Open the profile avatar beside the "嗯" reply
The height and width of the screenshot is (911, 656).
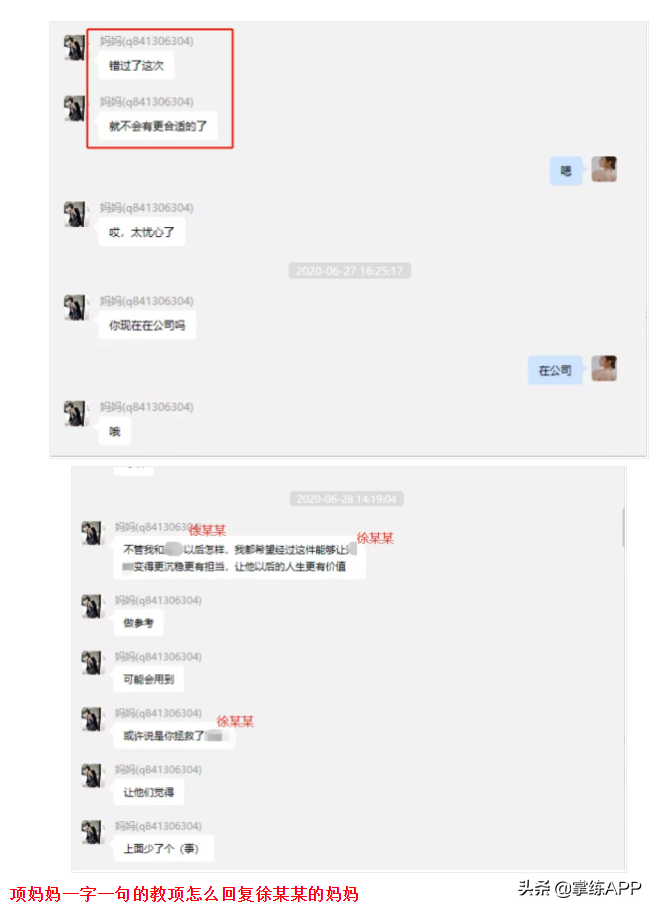tap(604, 169)
